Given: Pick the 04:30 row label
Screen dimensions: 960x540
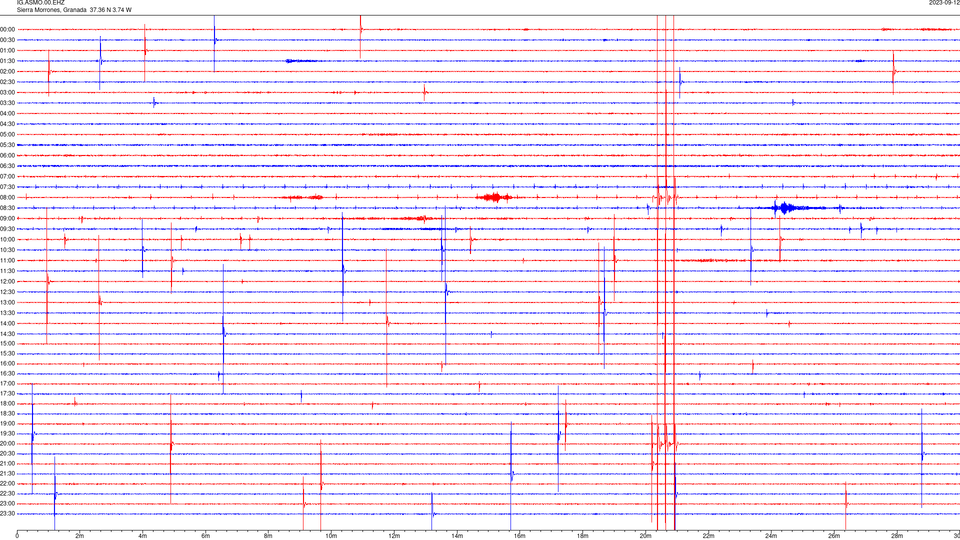Looking at the screenshot, I should [x=8, y=124].
